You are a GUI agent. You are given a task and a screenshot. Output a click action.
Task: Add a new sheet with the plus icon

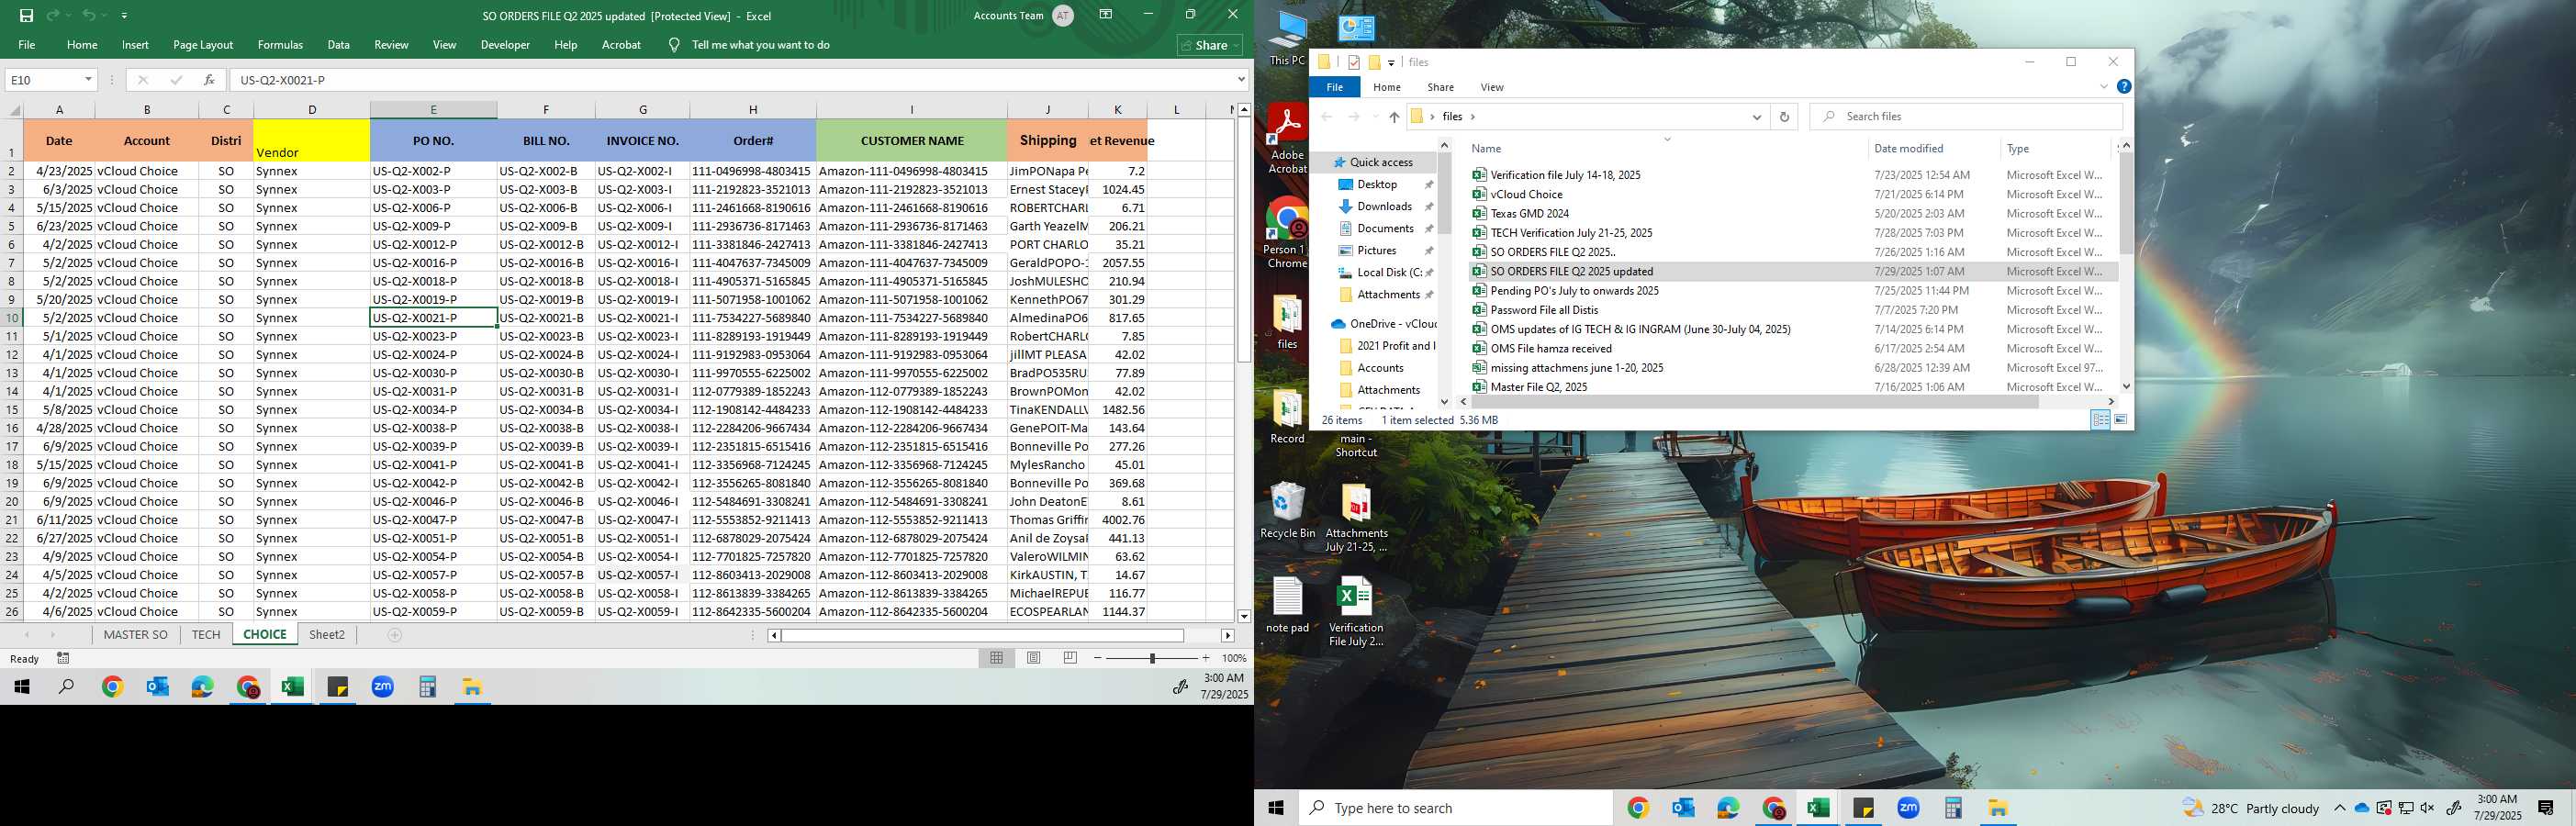click(395, 635)
